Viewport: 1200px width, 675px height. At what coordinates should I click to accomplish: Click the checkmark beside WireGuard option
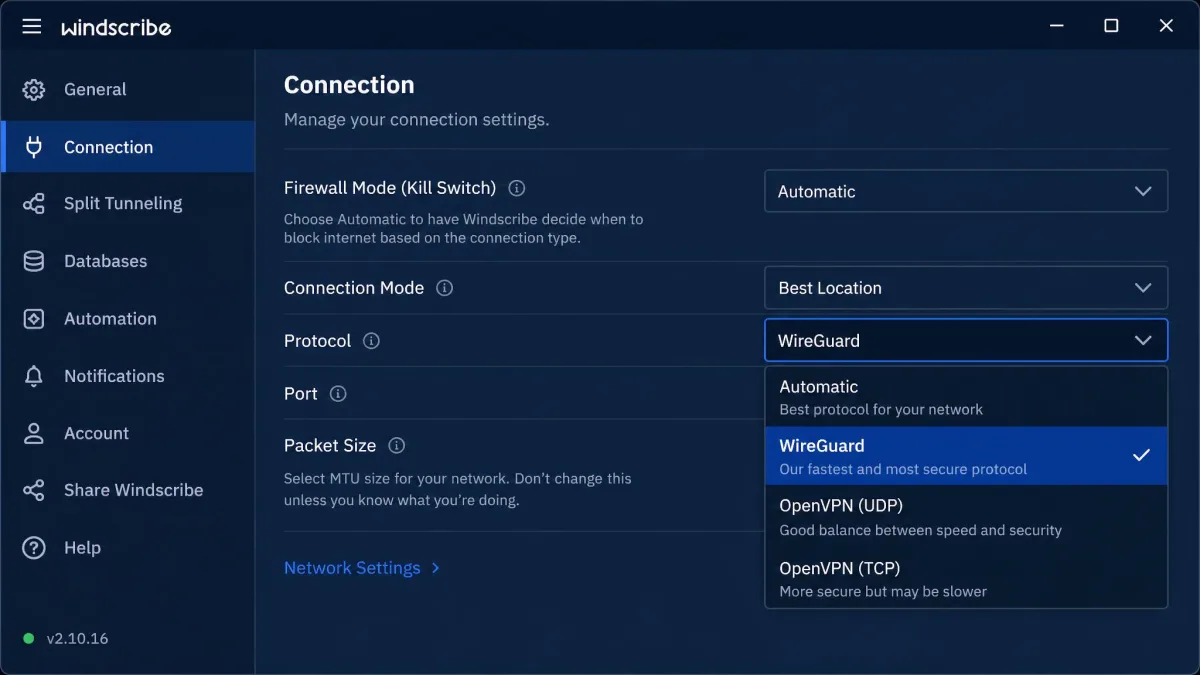click(1141, 455)
